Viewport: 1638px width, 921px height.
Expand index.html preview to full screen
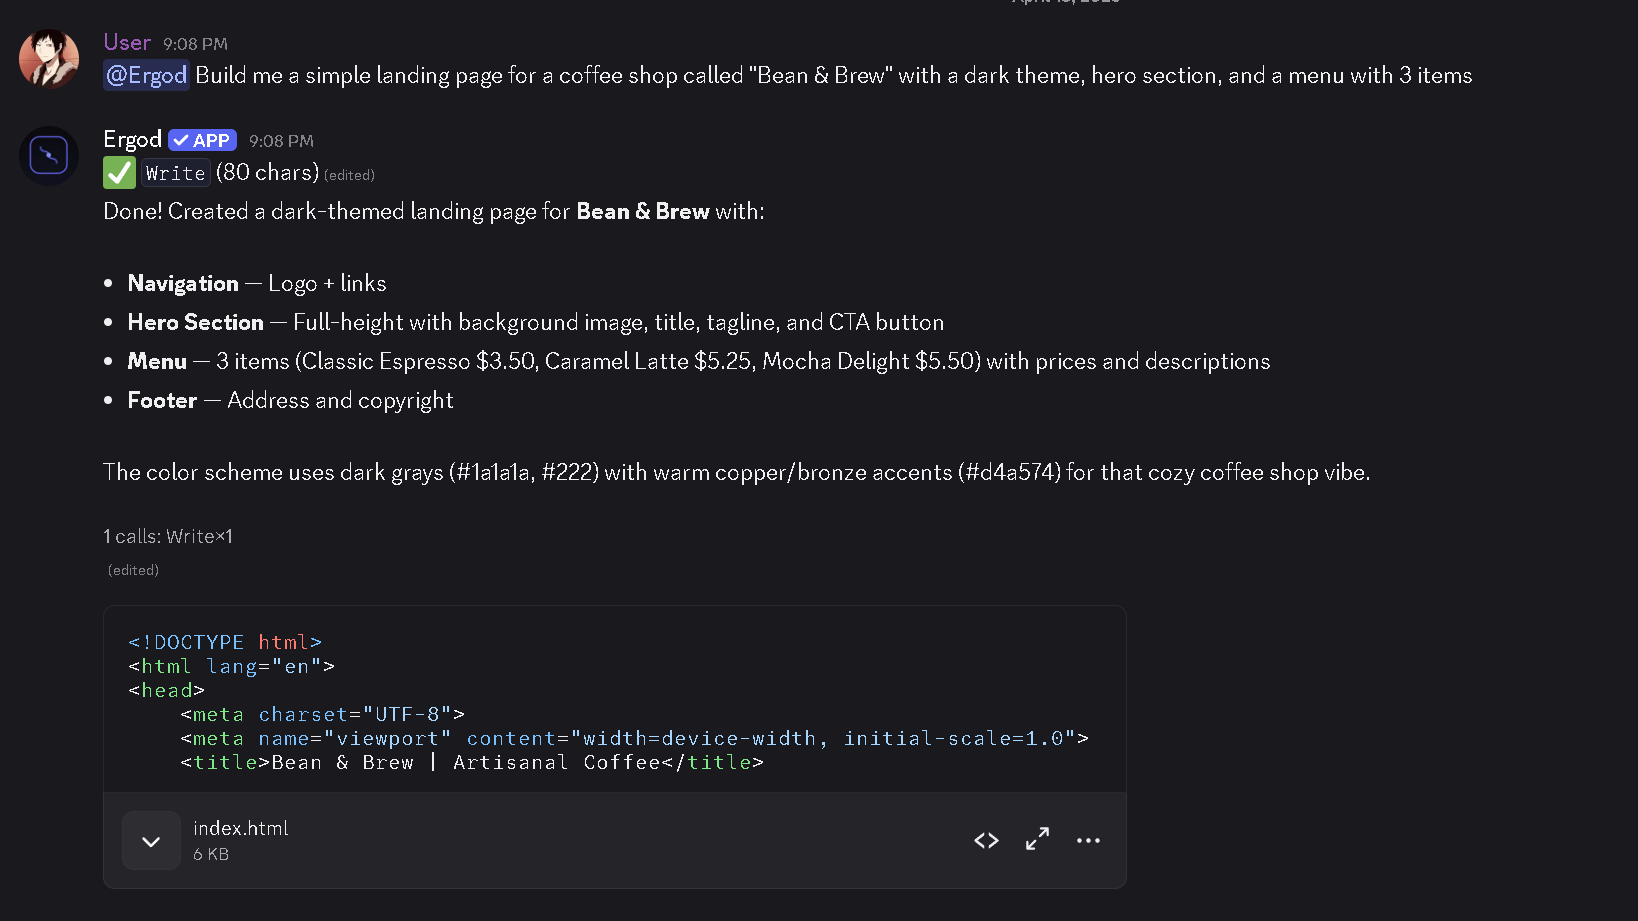[1037, 840]
